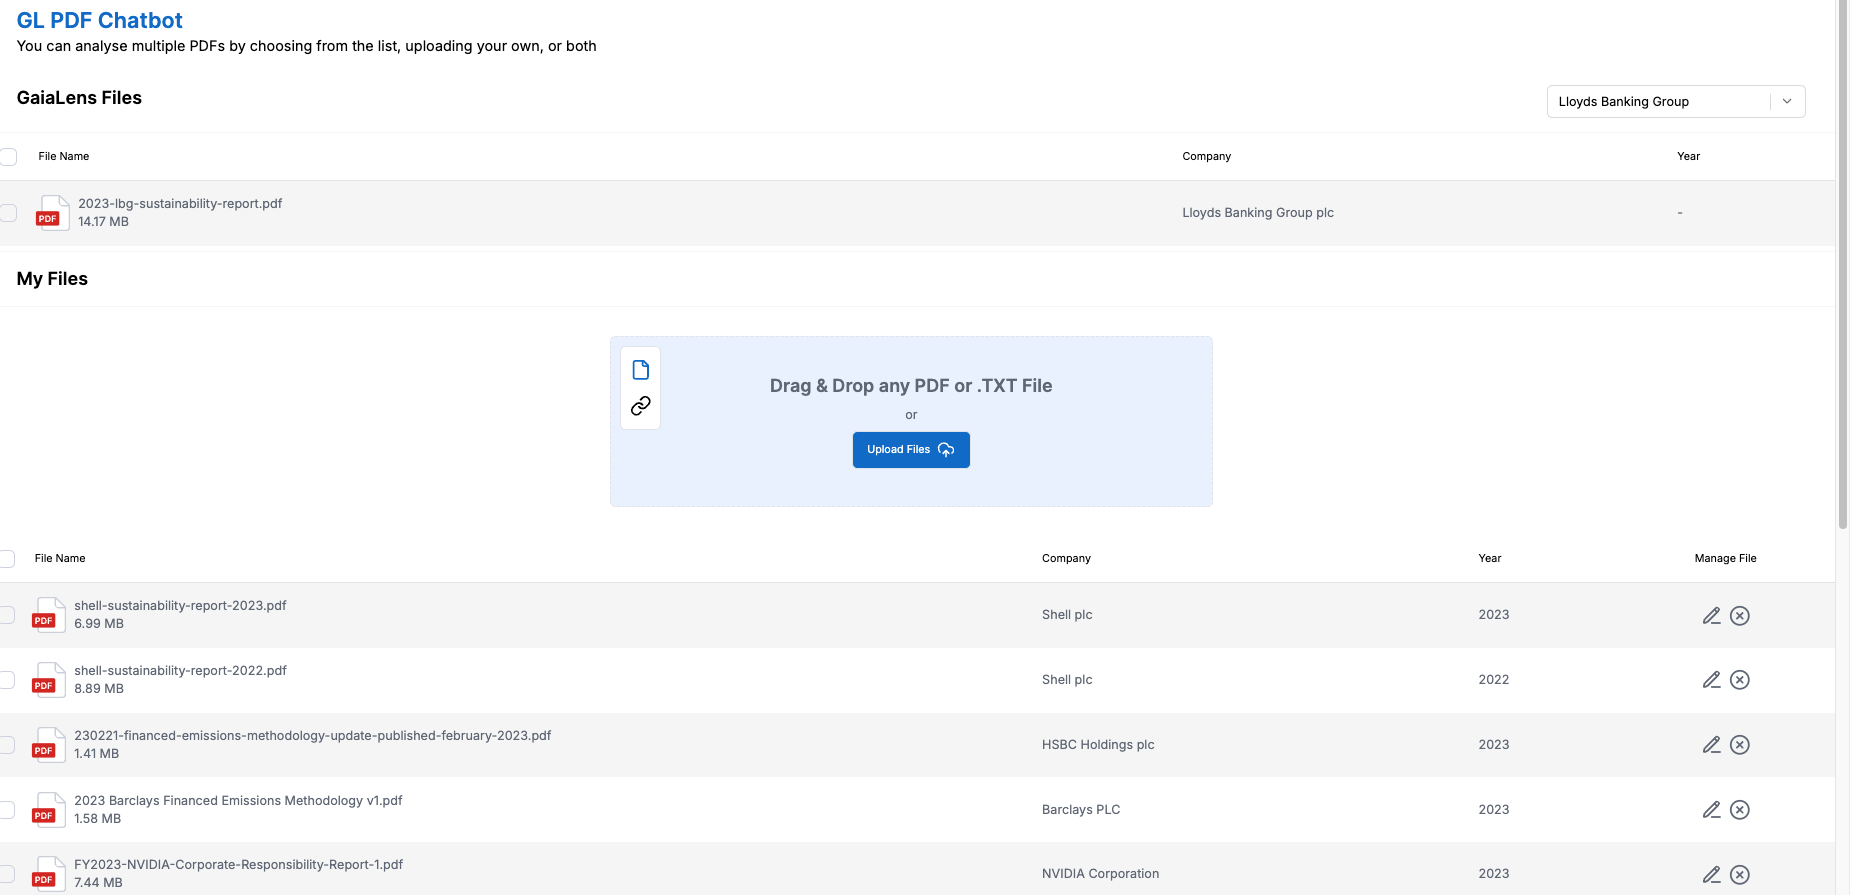Click Company column header in GaiaLens Files
The width and height of the screenshot is (1850, 895).
pos(1207,156)
